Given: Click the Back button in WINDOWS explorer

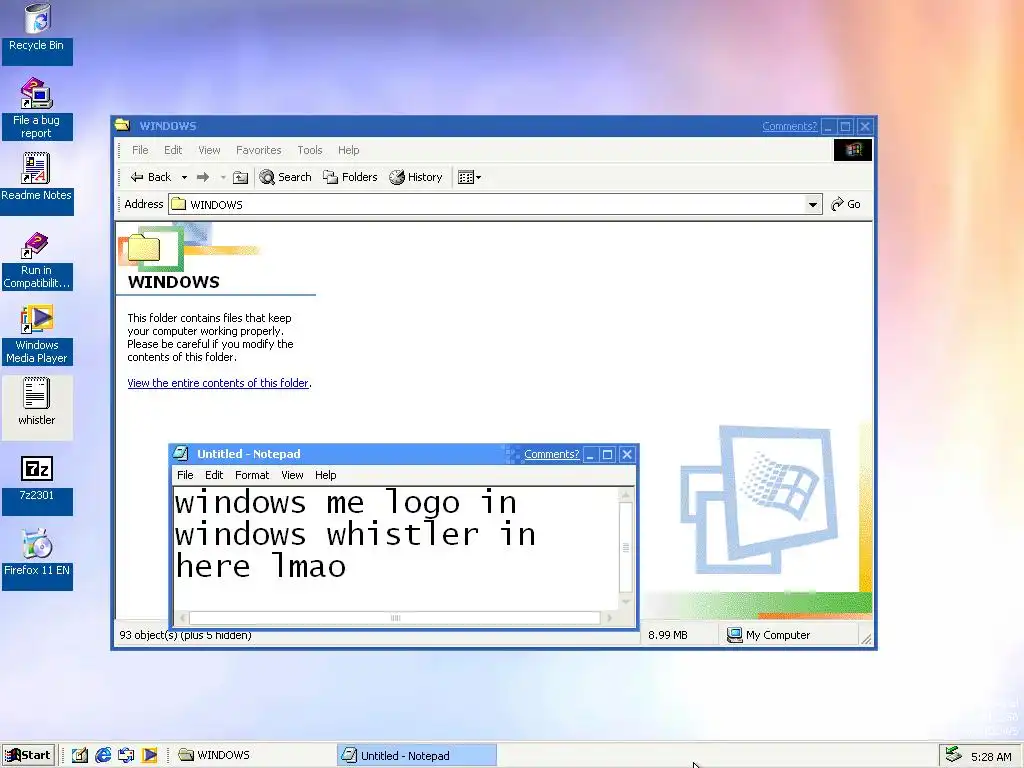Looking at the screenshot, I should [x=151, y=177].
